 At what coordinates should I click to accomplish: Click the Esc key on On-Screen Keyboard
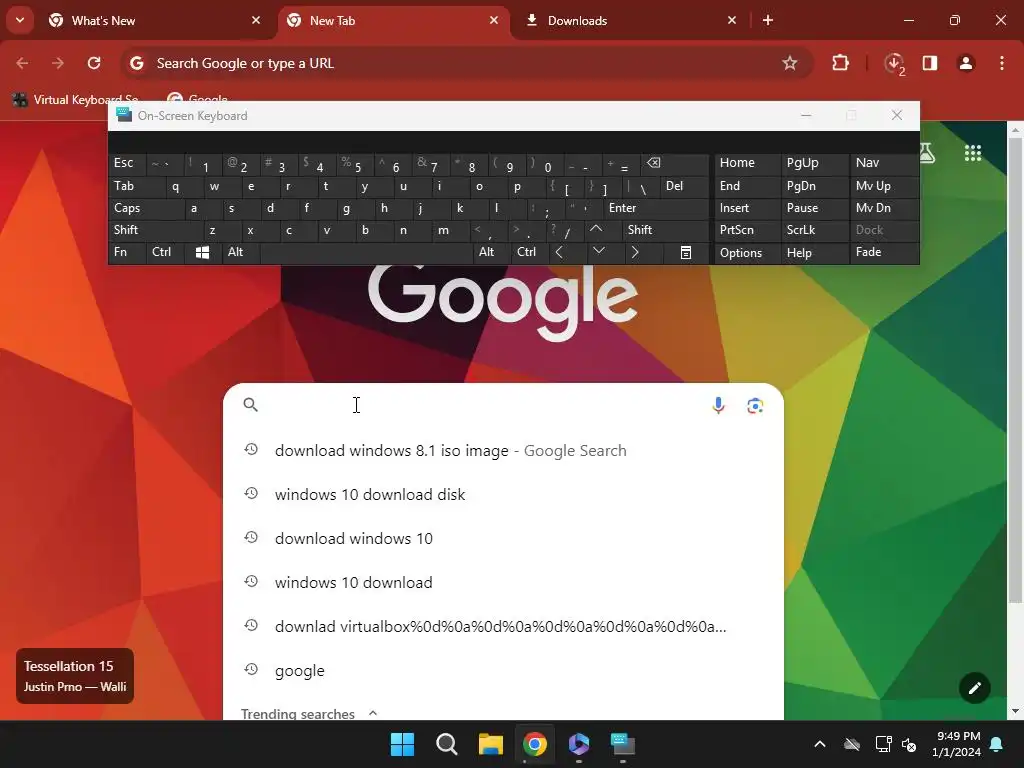pyautogui.click(x=127, y=163)
